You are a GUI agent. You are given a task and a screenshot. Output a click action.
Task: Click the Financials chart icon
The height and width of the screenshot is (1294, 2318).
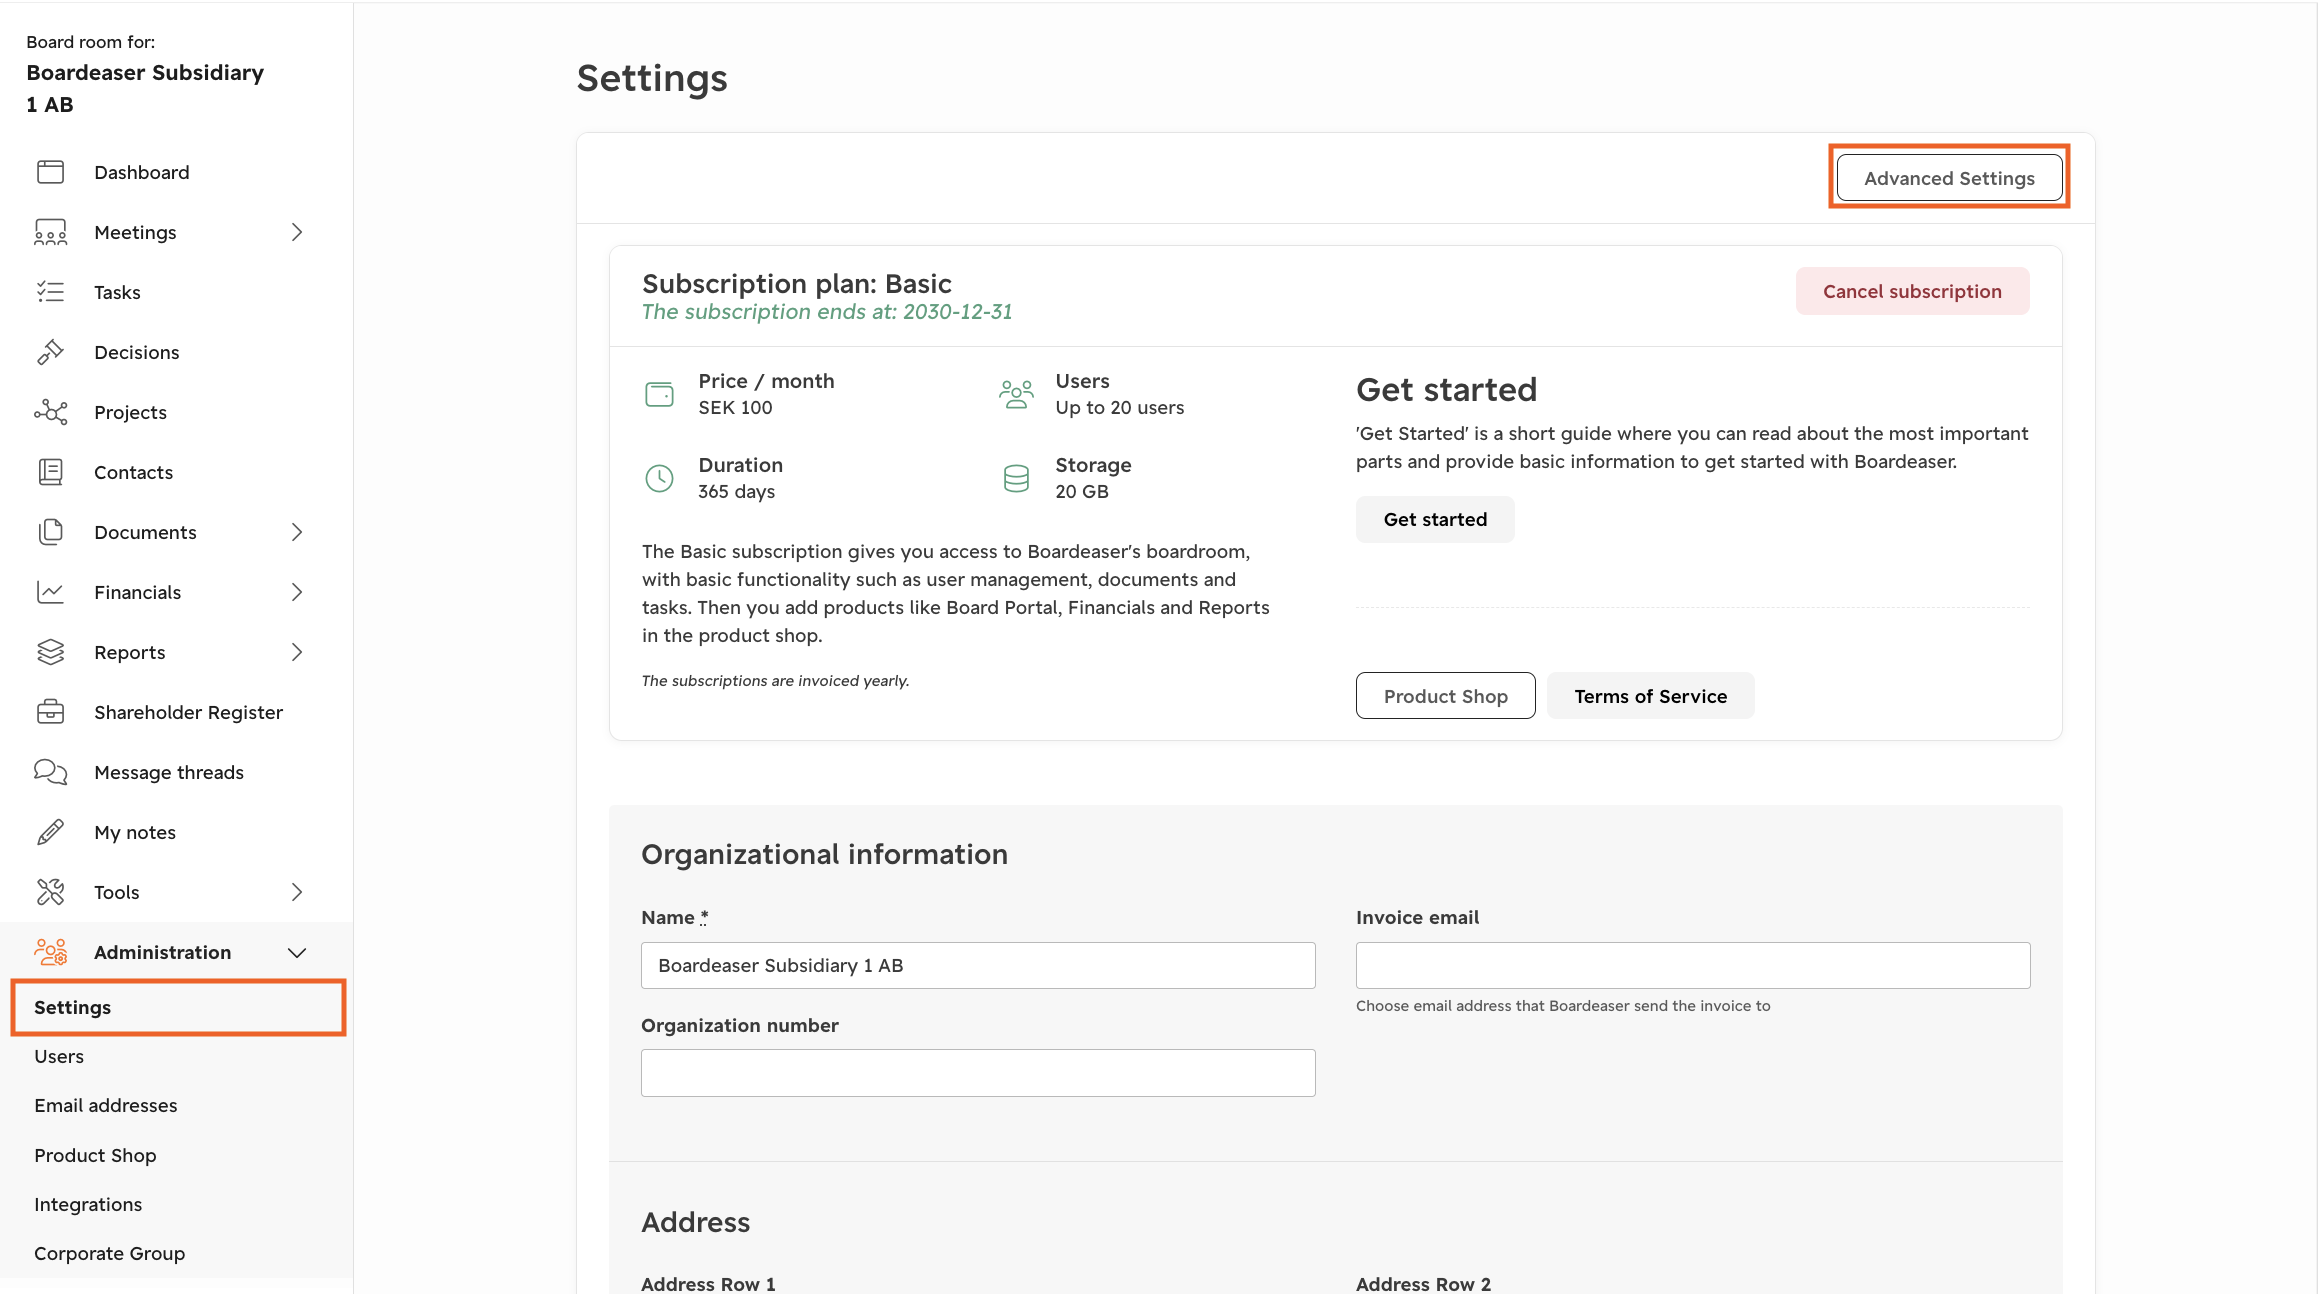(x=50, y=592)
